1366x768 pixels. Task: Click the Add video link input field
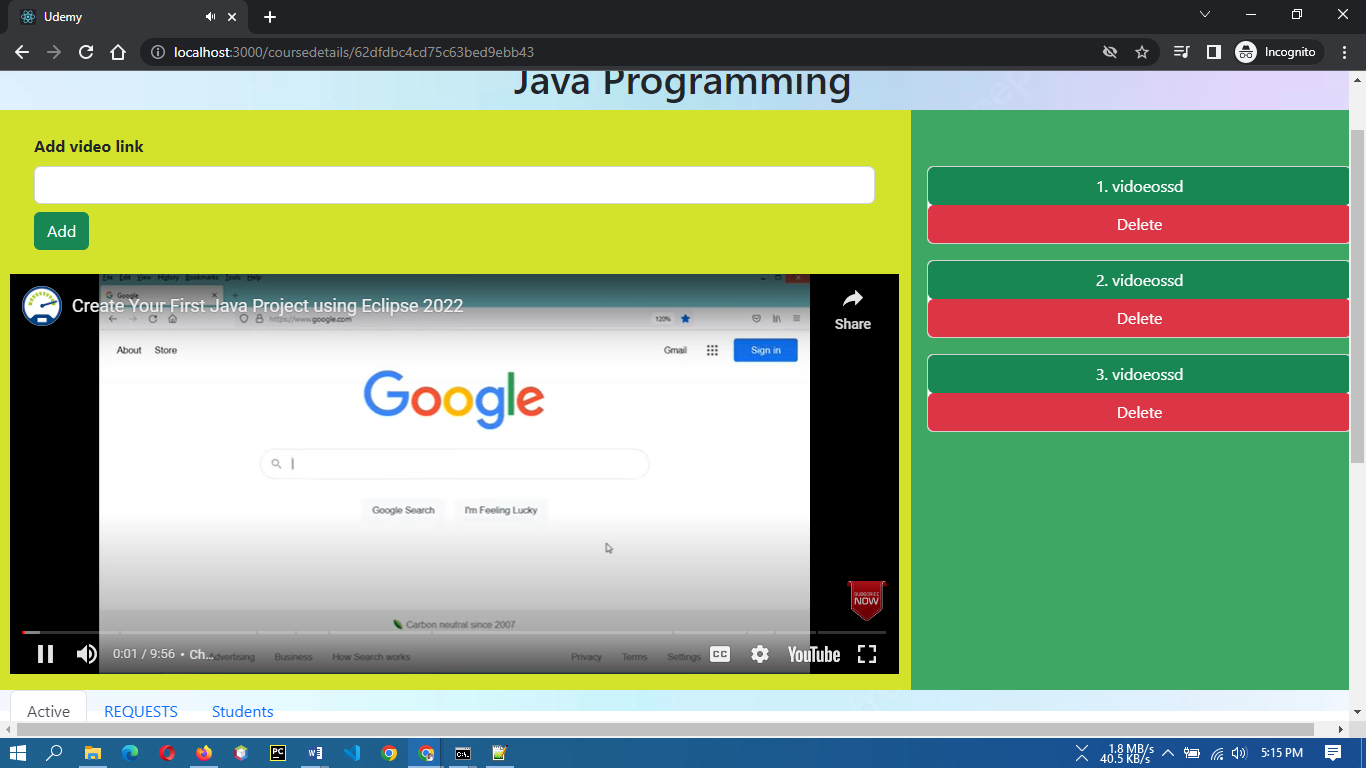coord(454,185)
